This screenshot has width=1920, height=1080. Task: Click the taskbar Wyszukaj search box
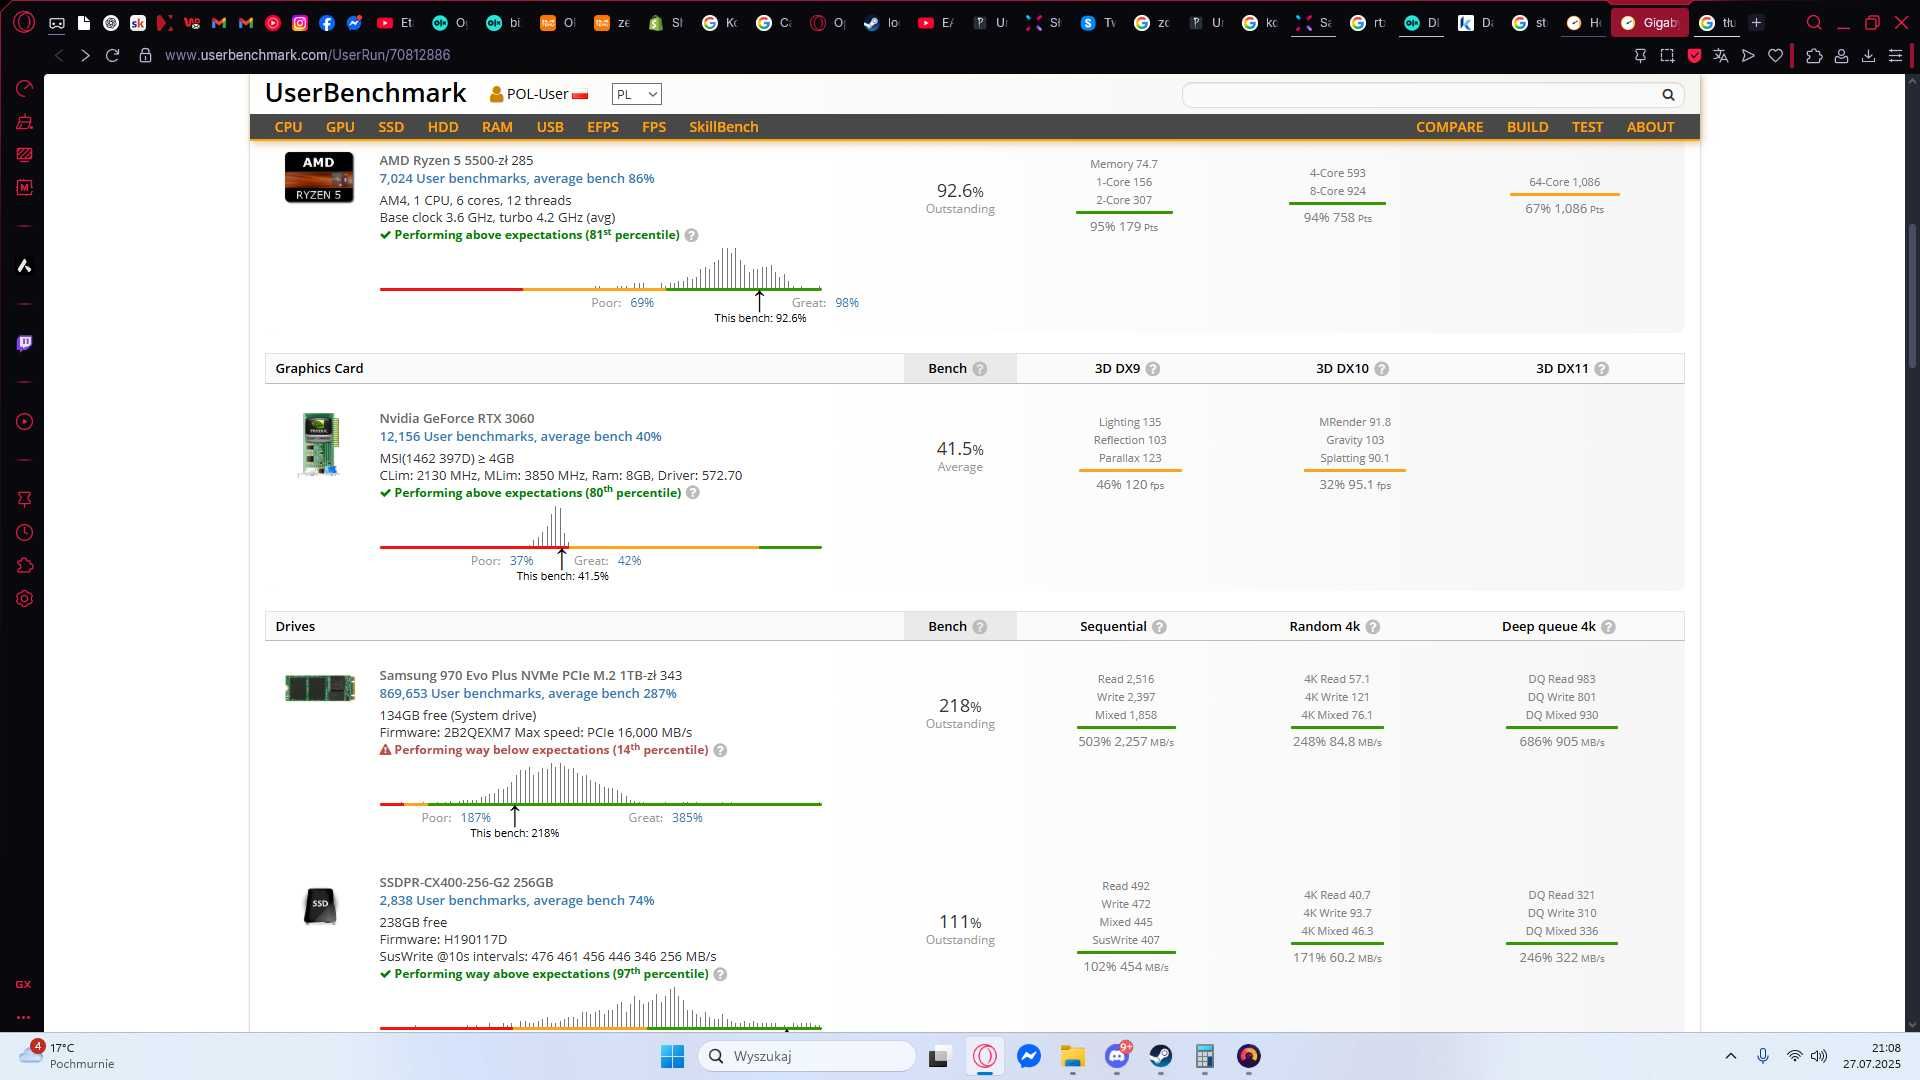point(806,1056)
